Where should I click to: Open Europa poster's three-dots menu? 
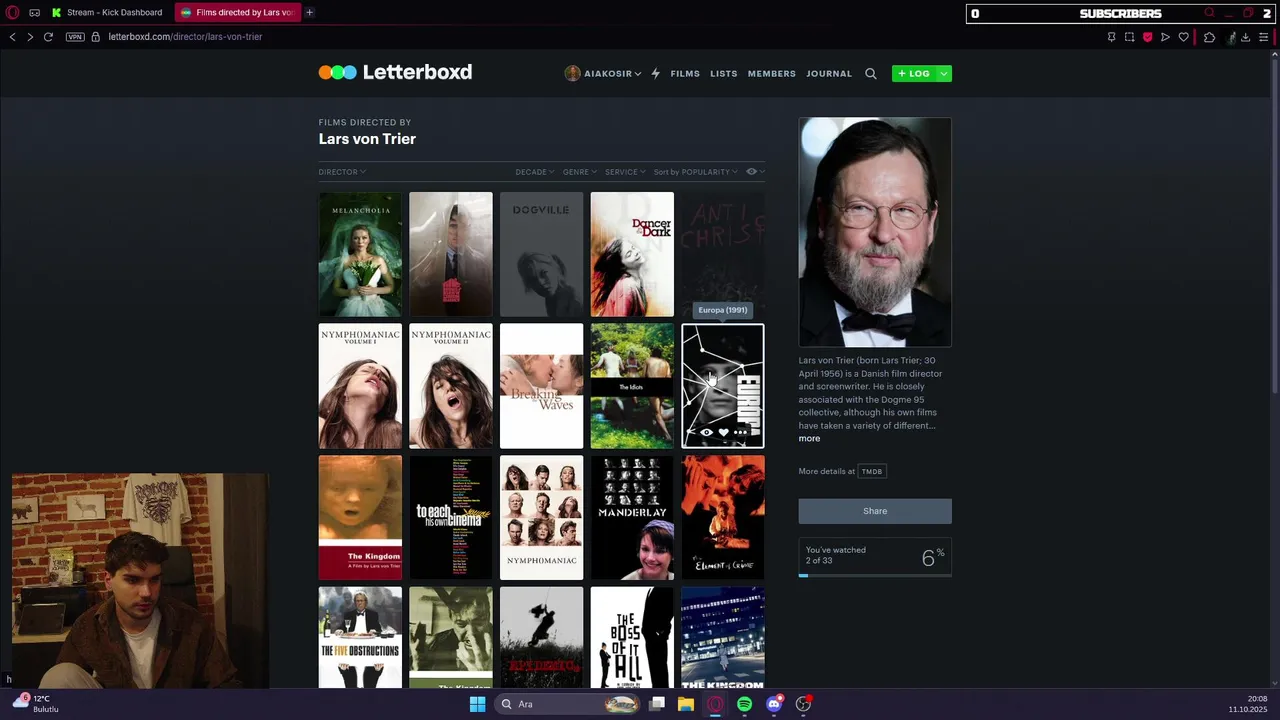coord(741,433)
